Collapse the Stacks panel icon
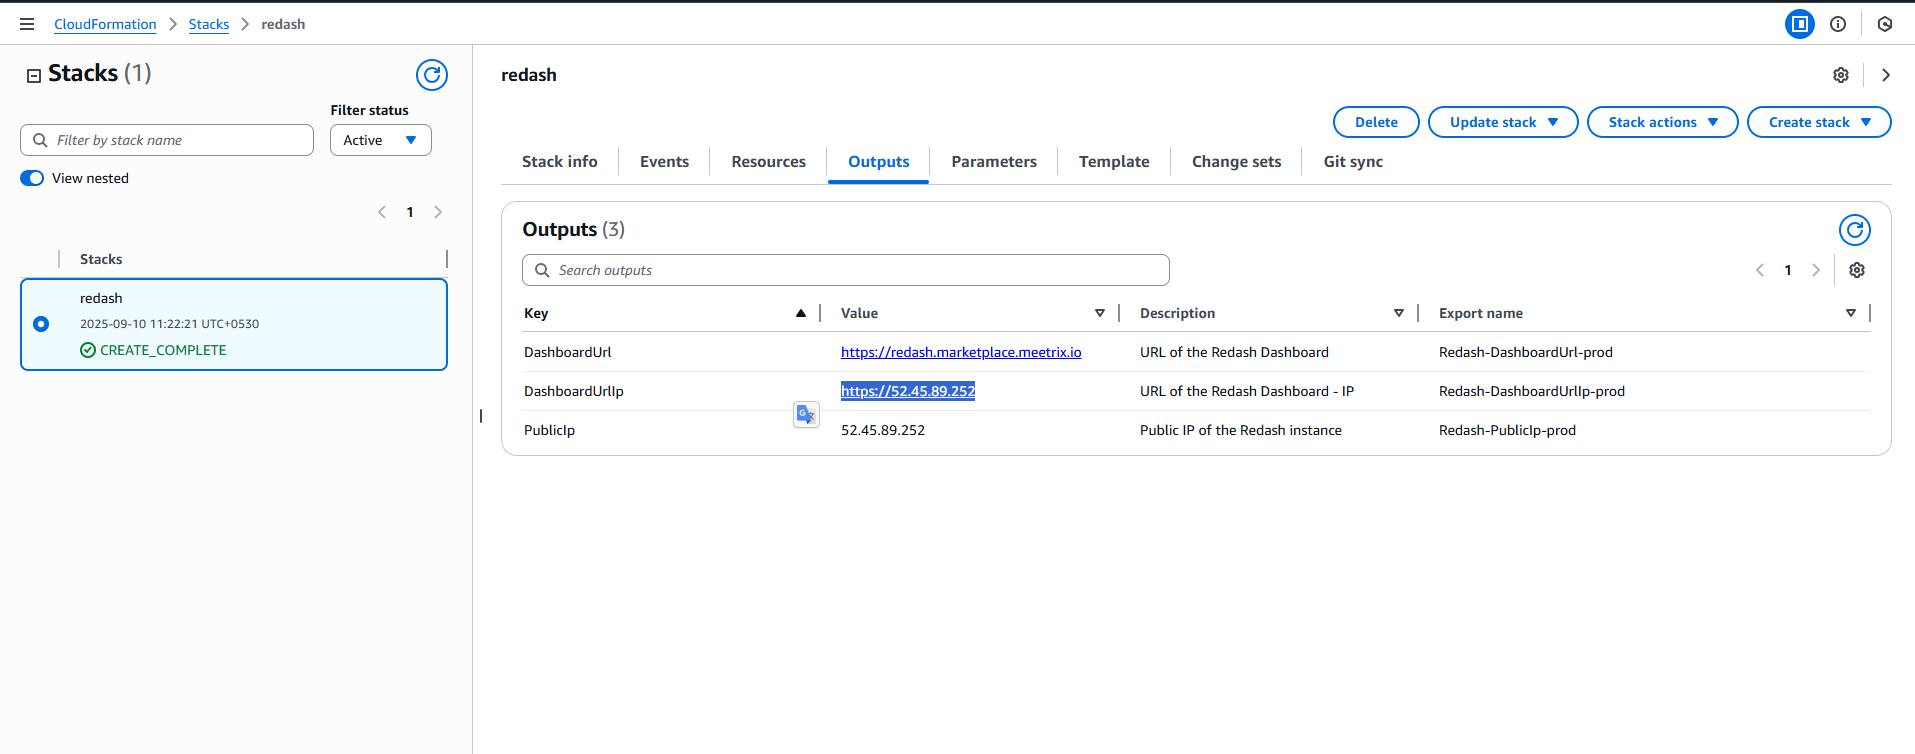 coord(34,75)
